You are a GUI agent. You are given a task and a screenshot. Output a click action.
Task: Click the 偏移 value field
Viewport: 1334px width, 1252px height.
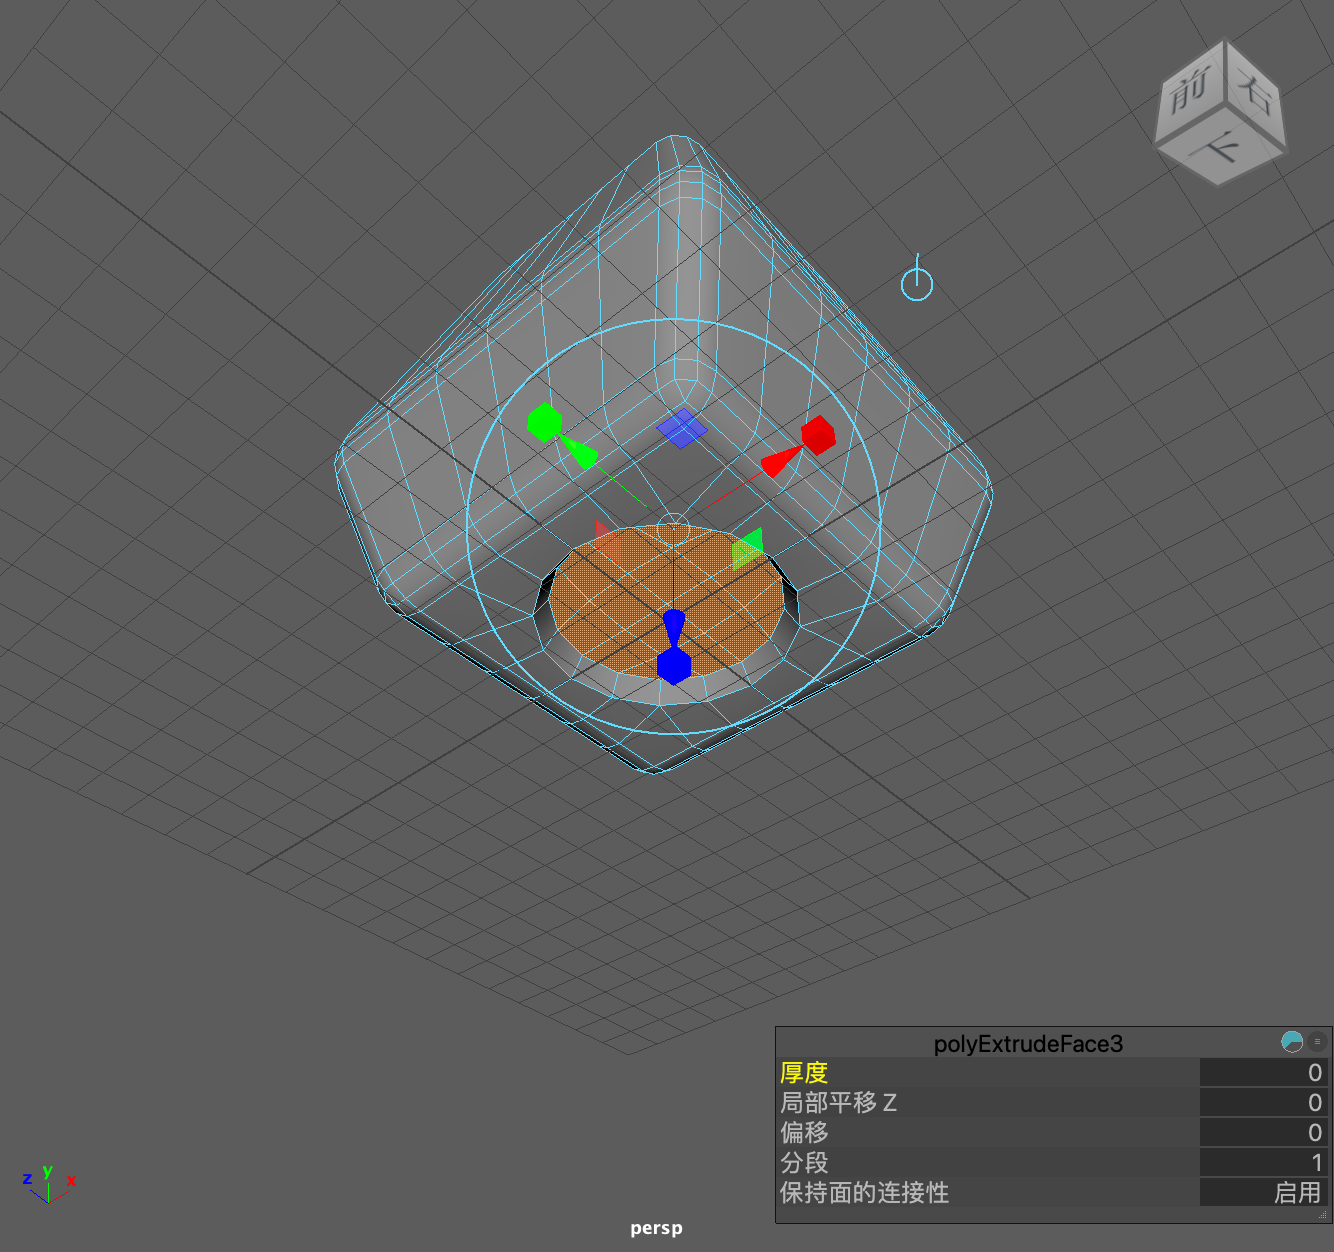click(1264, 1133)
